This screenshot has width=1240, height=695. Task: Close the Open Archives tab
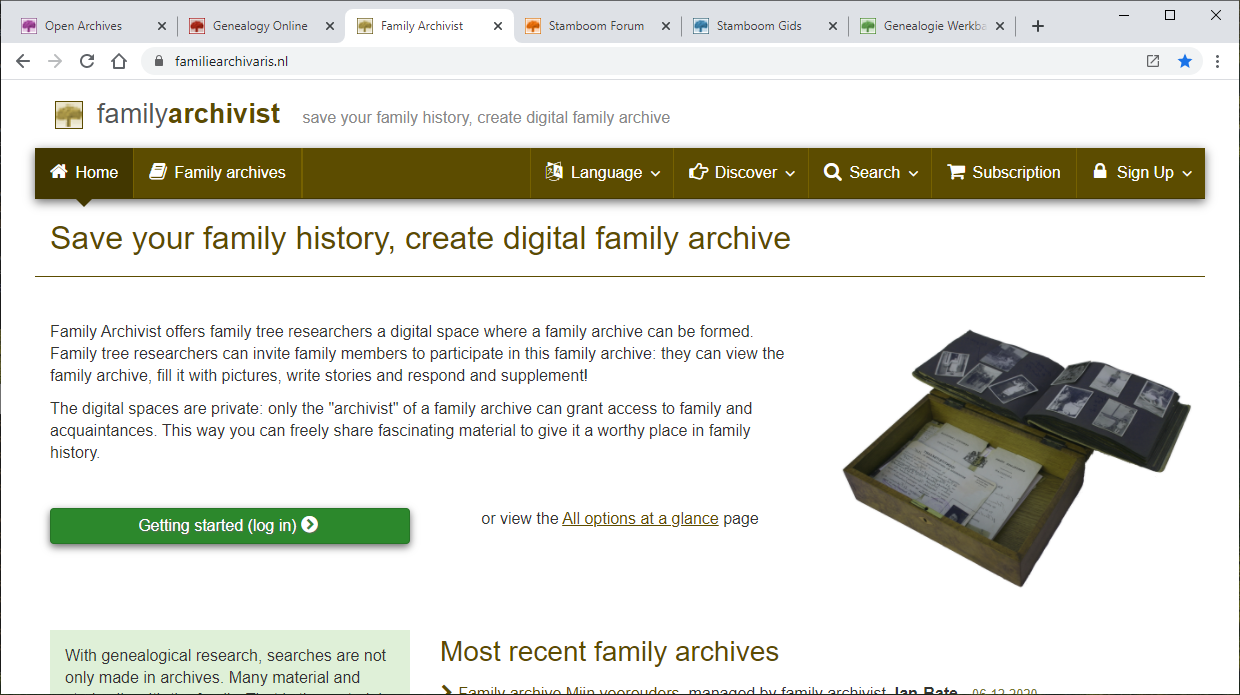coord(162,26)
